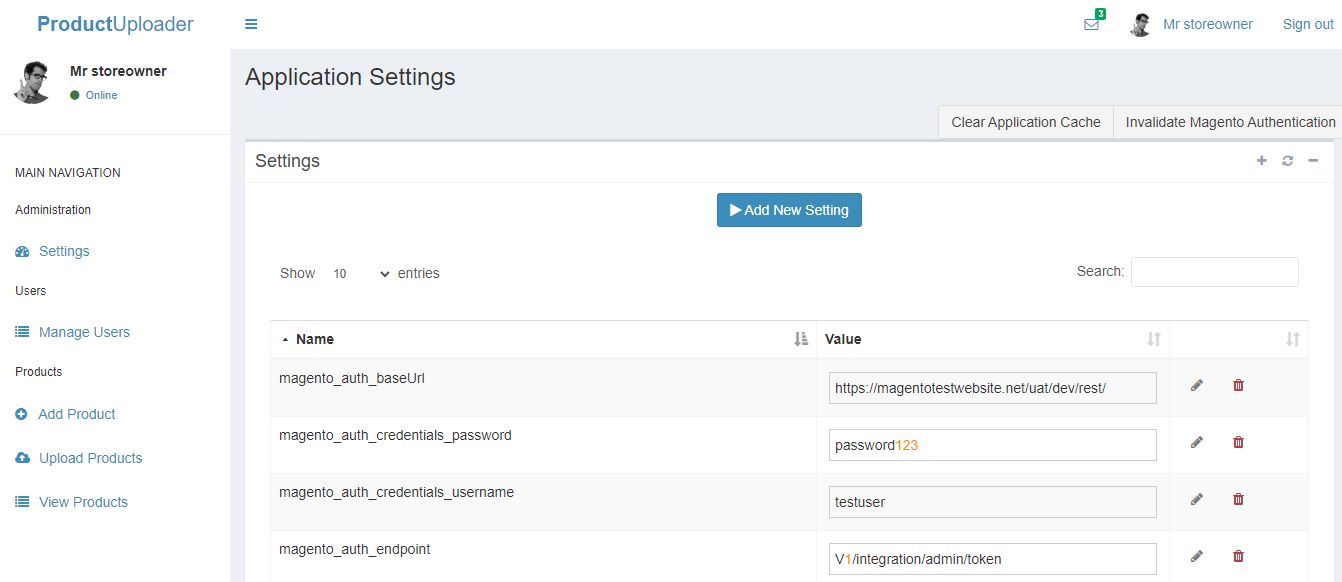Click Invalidate Magento Authentication button
The height and width of the screenshot is (582, 1342).
click(x=1229, y=122)
